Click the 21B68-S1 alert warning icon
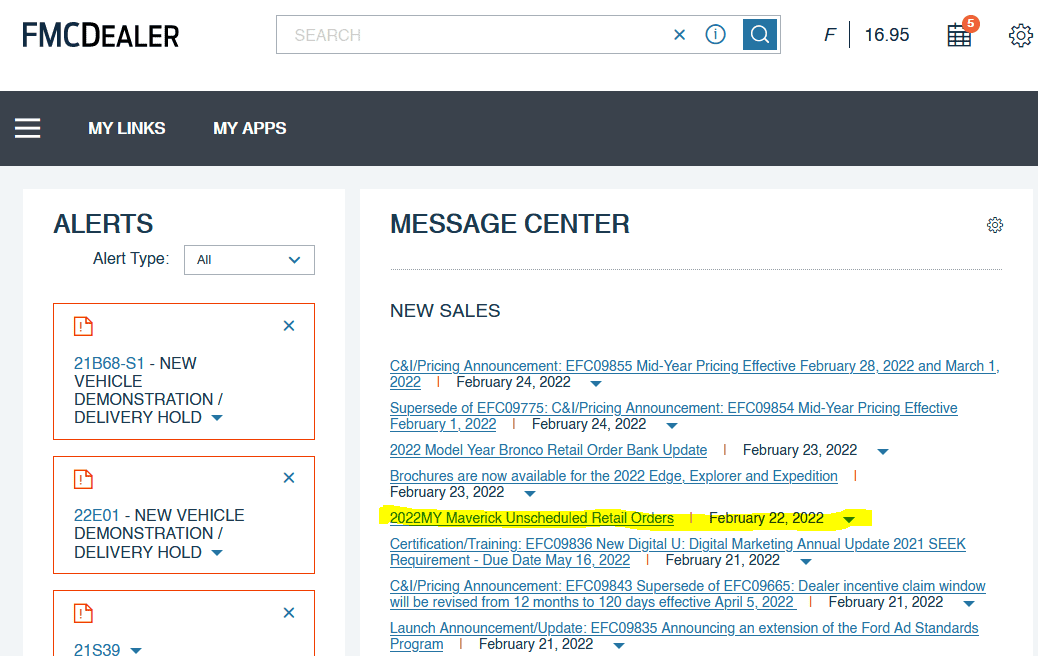Viewport: 1038px width, 656px height. click(x=83, y=326)
